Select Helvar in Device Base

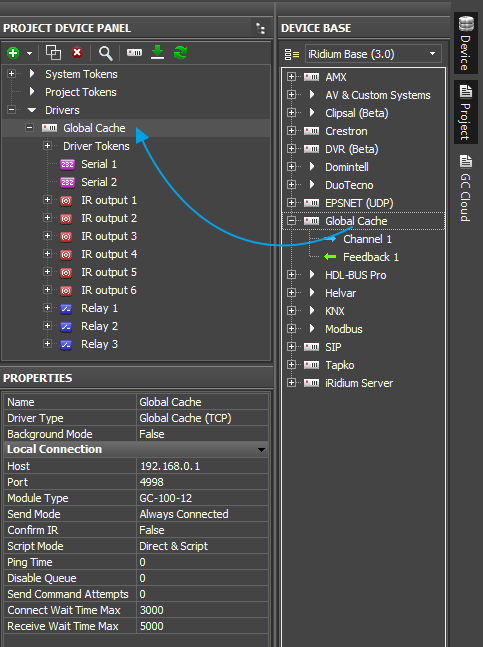click(x=340, y=293)
